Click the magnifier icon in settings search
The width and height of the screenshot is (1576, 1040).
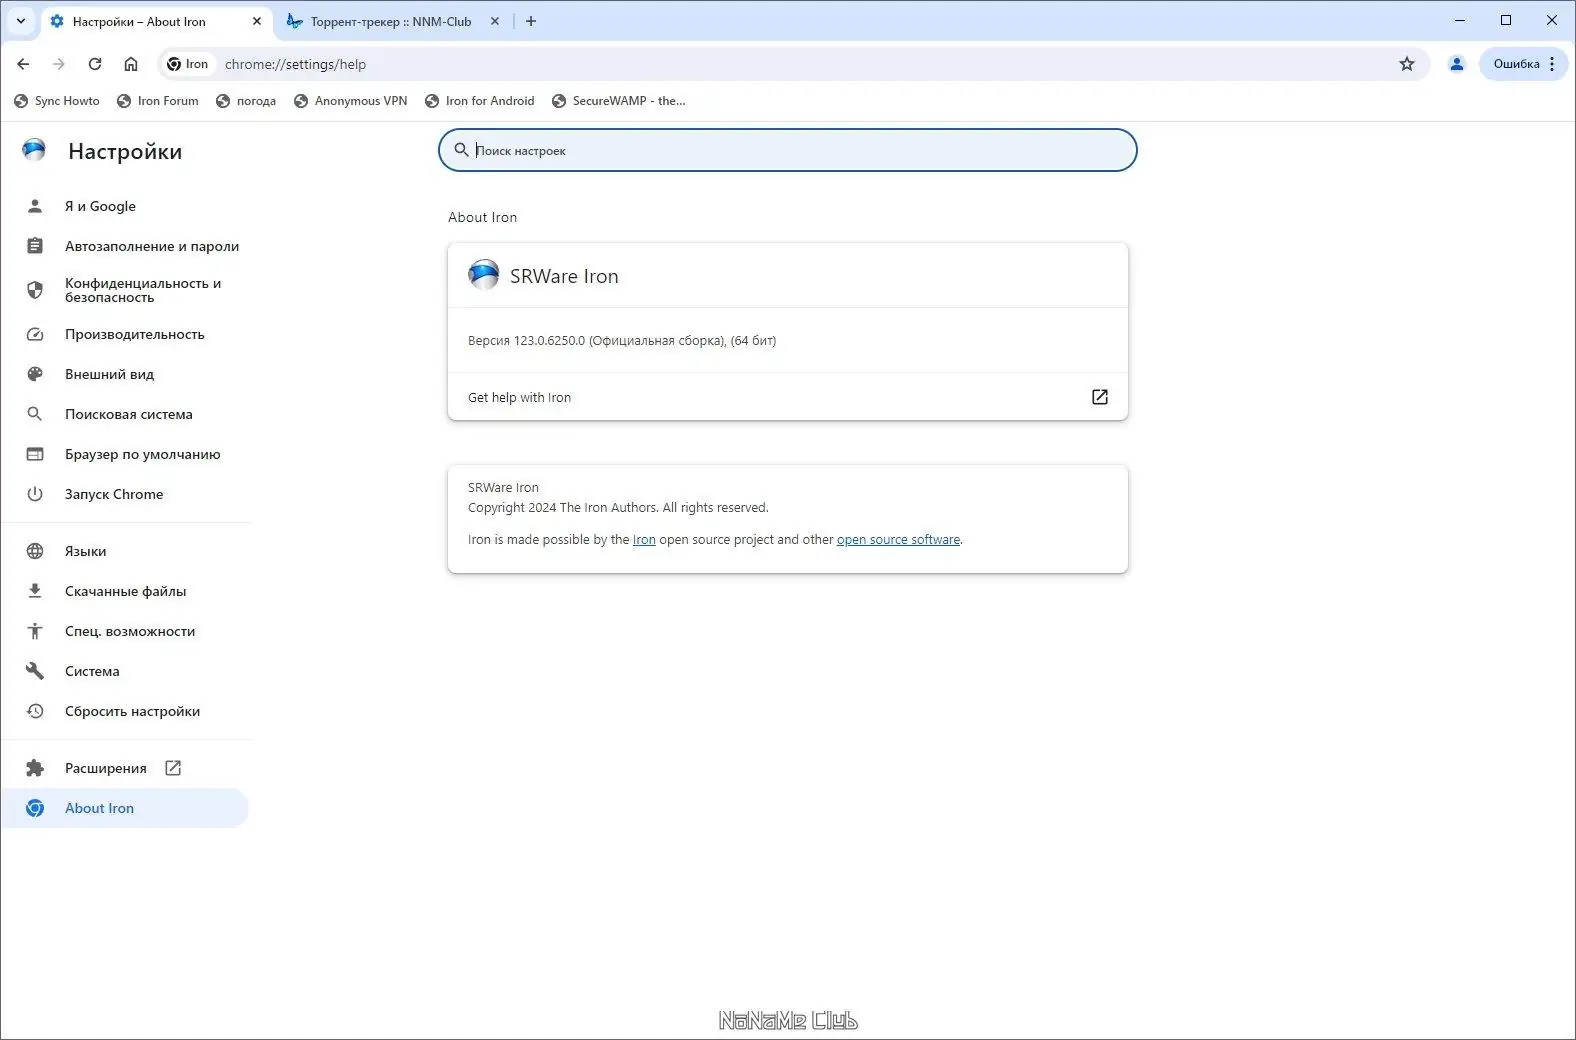tap(461, 150)
